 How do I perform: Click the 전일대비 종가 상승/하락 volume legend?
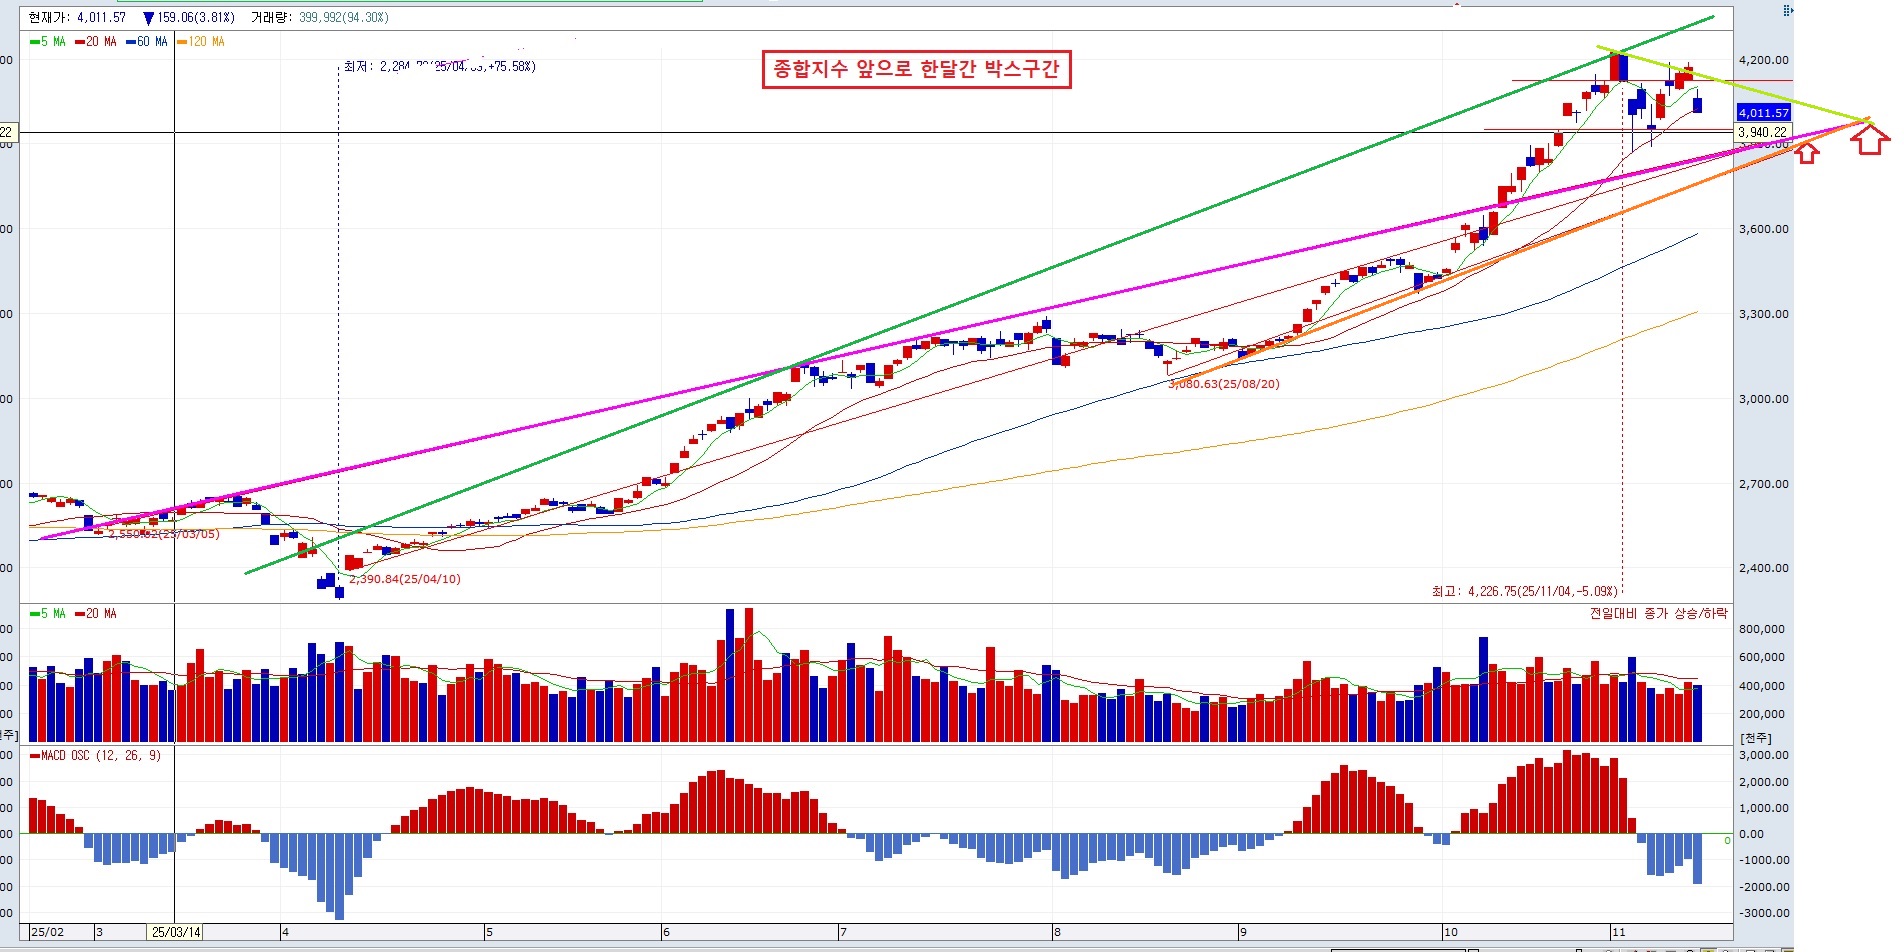1658,614
